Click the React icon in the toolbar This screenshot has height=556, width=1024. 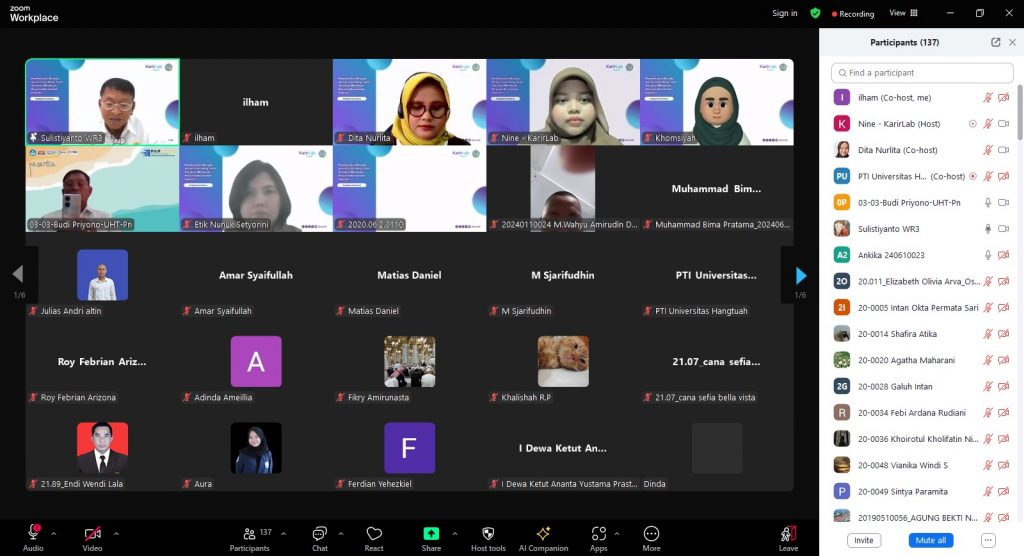(x=374, y=538)
